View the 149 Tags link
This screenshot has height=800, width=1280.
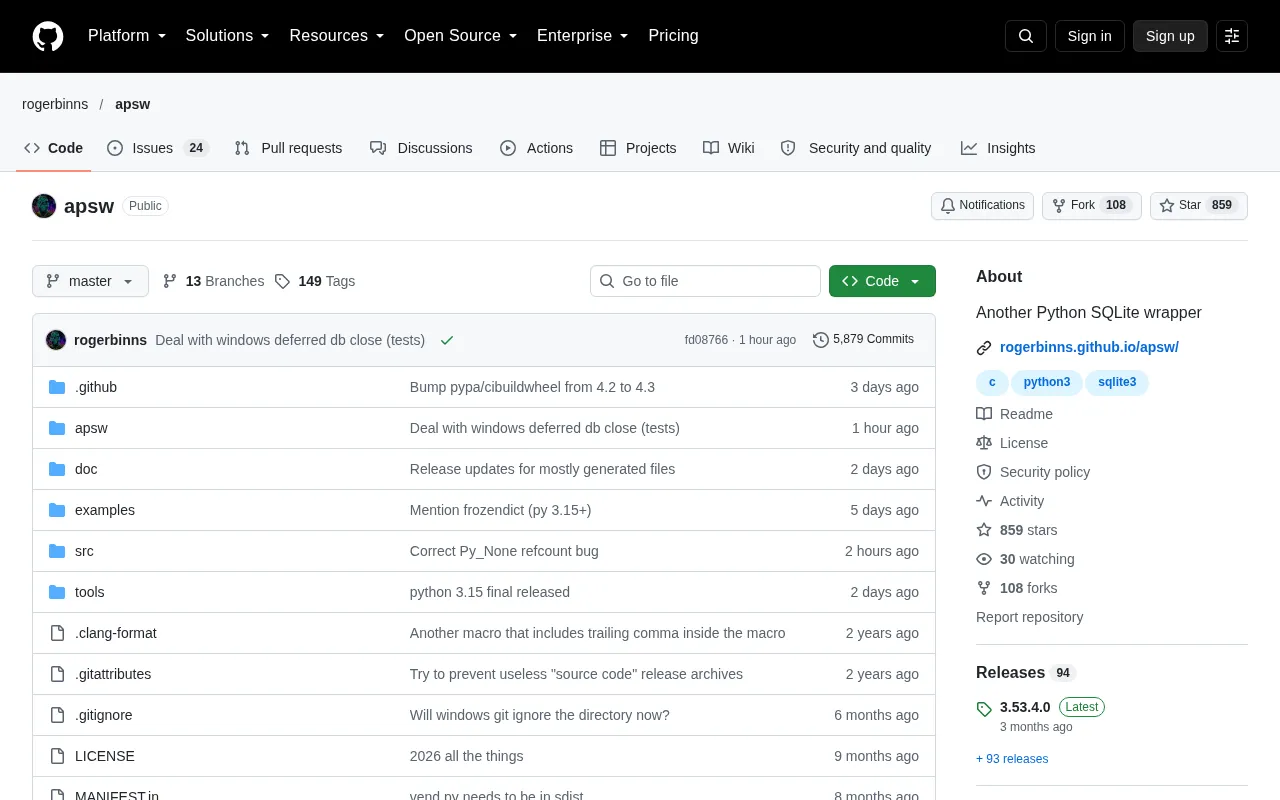click(x=315, y=281)
